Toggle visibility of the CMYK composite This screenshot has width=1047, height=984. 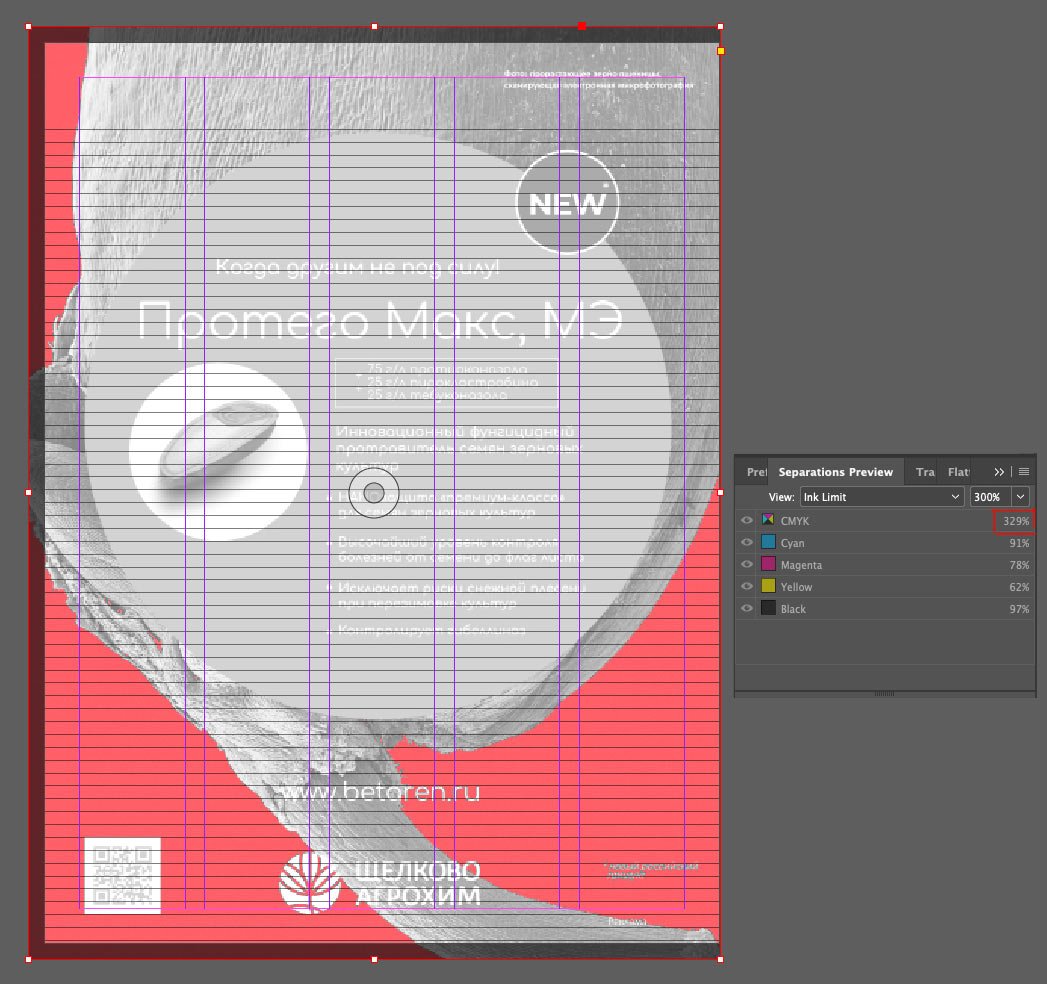(747, 521)
